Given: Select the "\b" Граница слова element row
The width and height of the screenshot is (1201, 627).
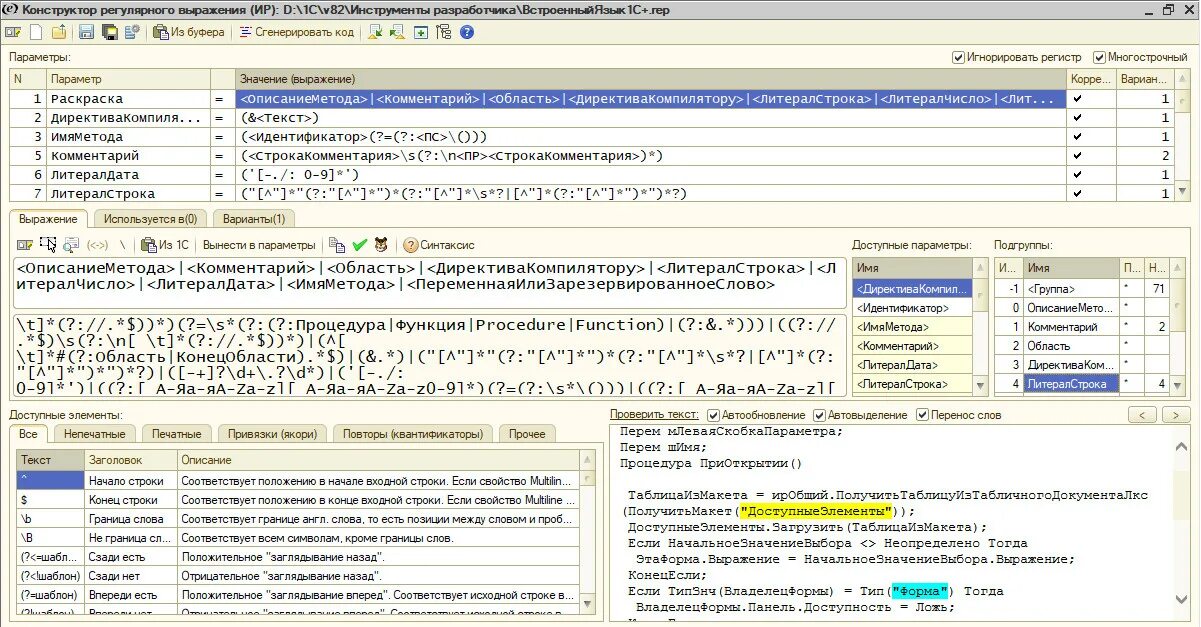Looking at the screenshot, I should [x=297, y=519].
